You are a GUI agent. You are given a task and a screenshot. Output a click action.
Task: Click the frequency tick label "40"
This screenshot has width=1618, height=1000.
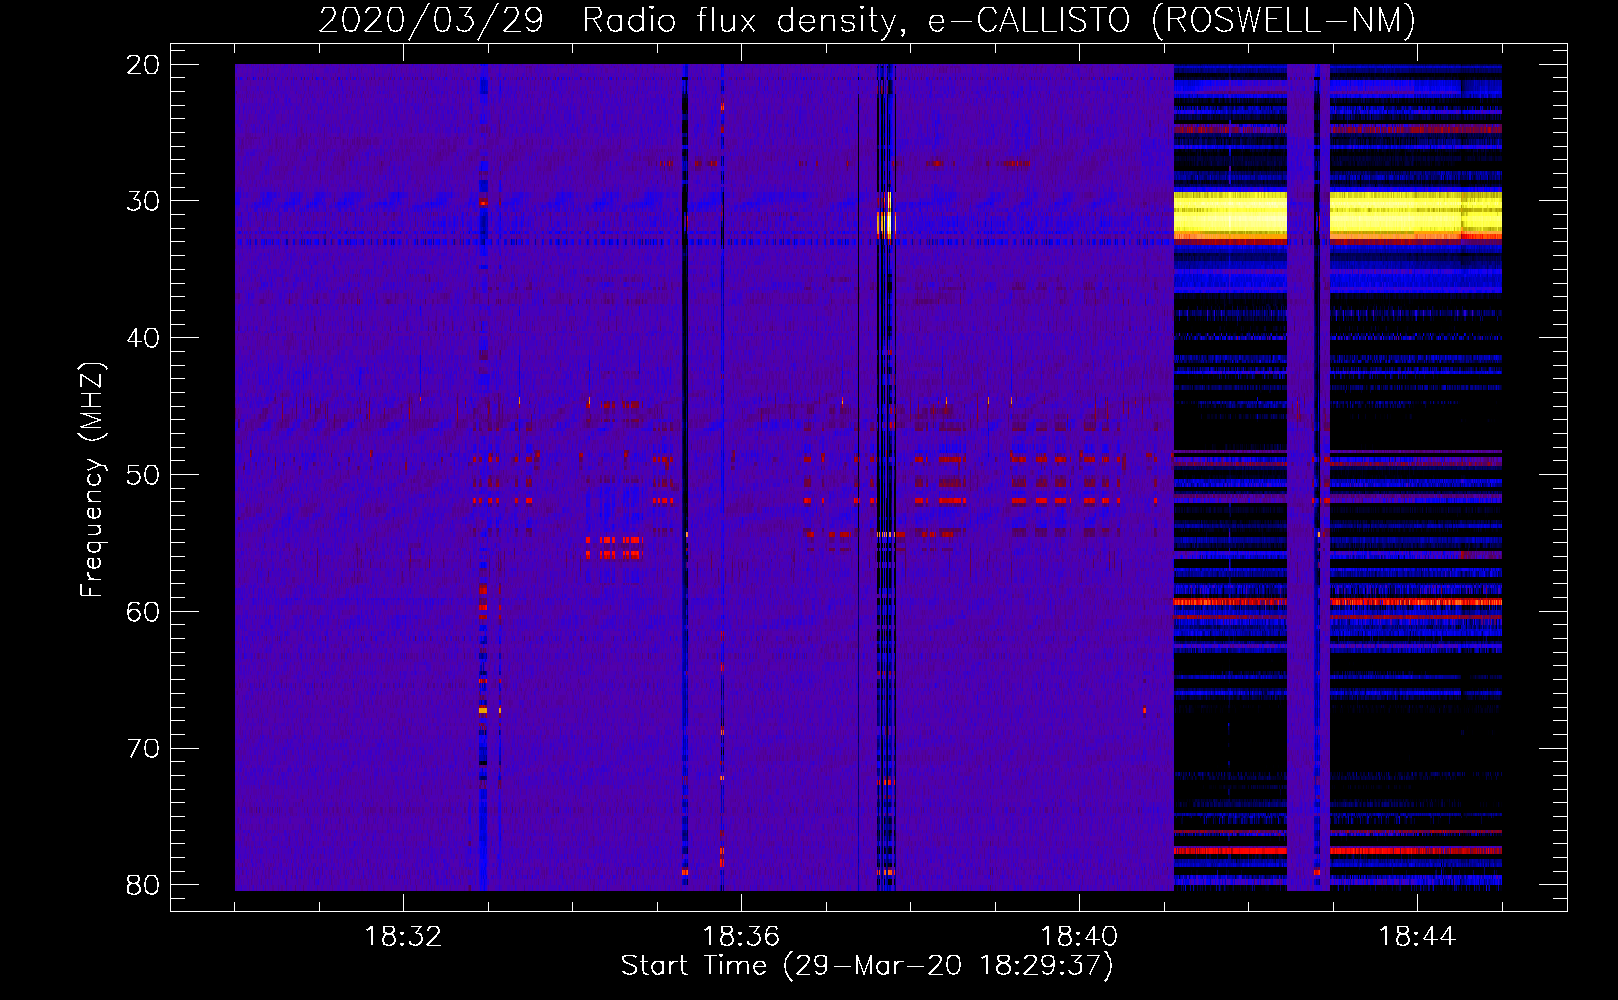tap(143, 338)
